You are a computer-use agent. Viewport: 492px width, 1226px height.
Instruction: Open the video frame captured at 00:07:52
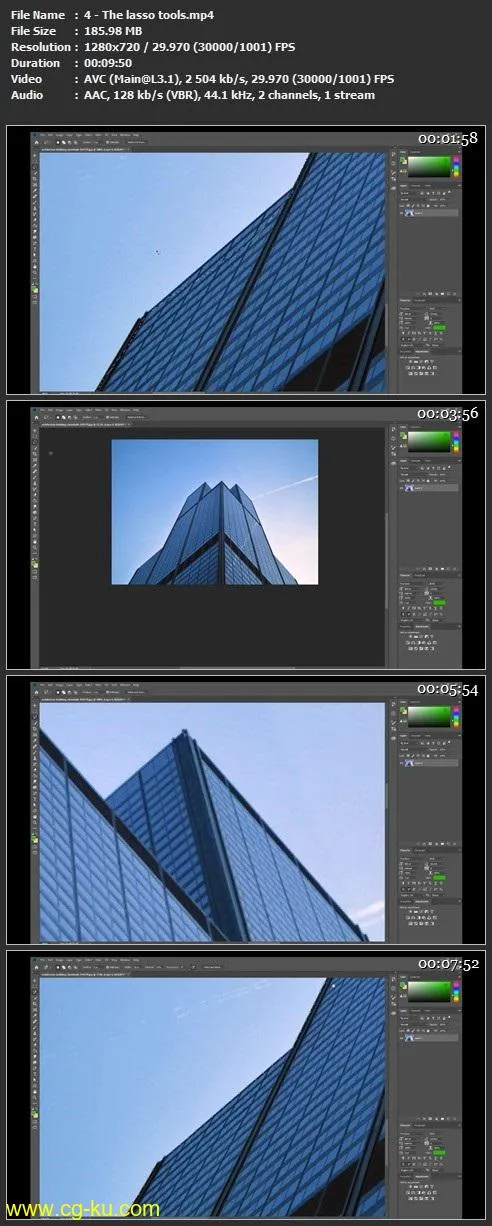246,1084
